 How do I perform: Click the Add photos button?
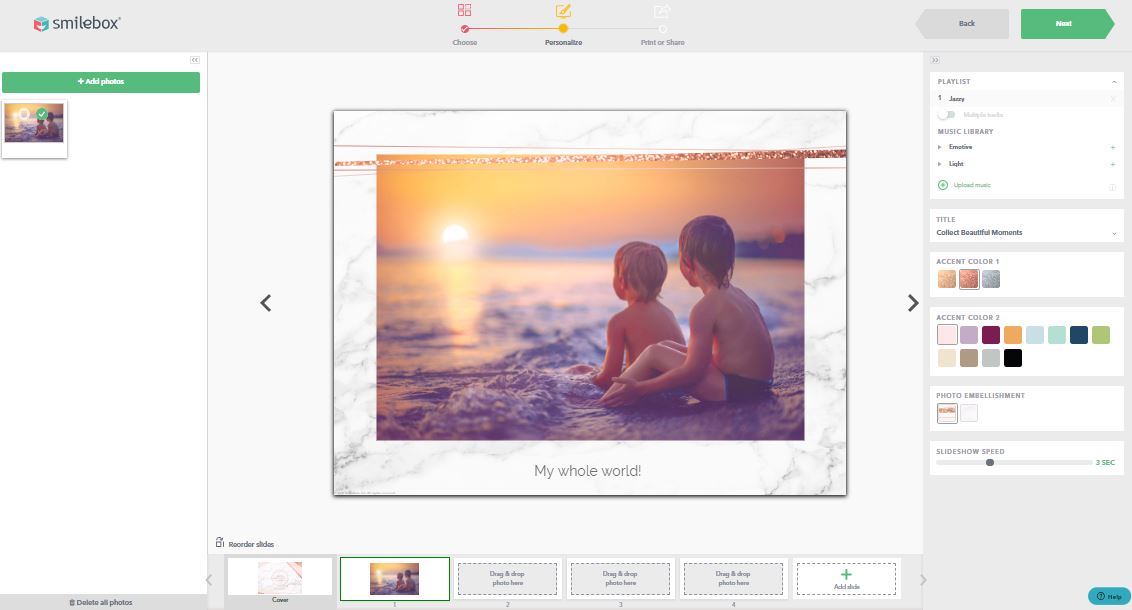coord(101,82)
